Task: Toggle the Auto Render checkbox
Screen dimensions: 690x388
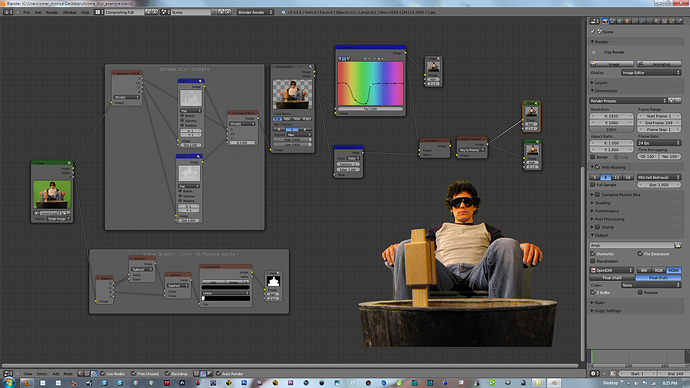Action: coord(219,373)
